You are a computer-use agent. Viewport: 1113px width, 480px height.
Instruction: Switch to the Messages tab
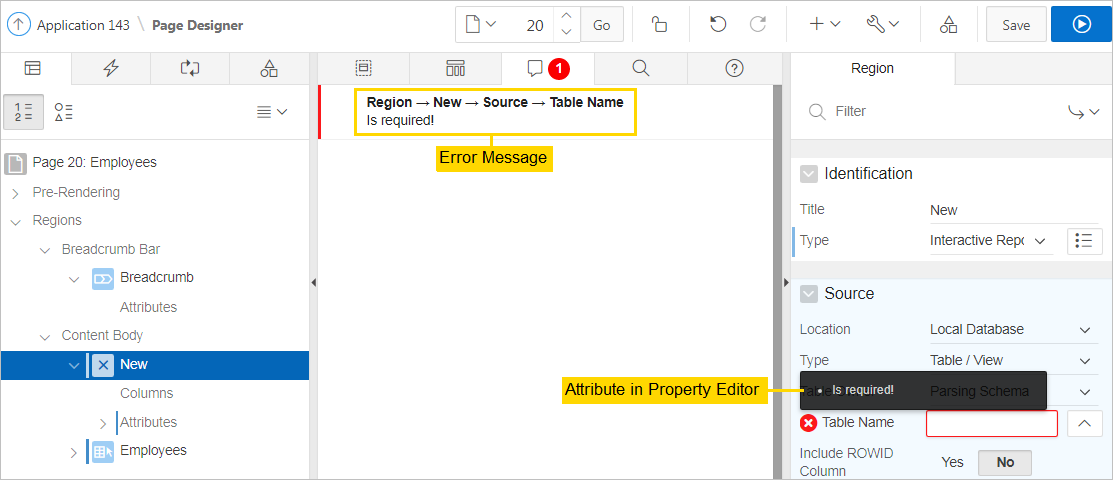point(547,68)
